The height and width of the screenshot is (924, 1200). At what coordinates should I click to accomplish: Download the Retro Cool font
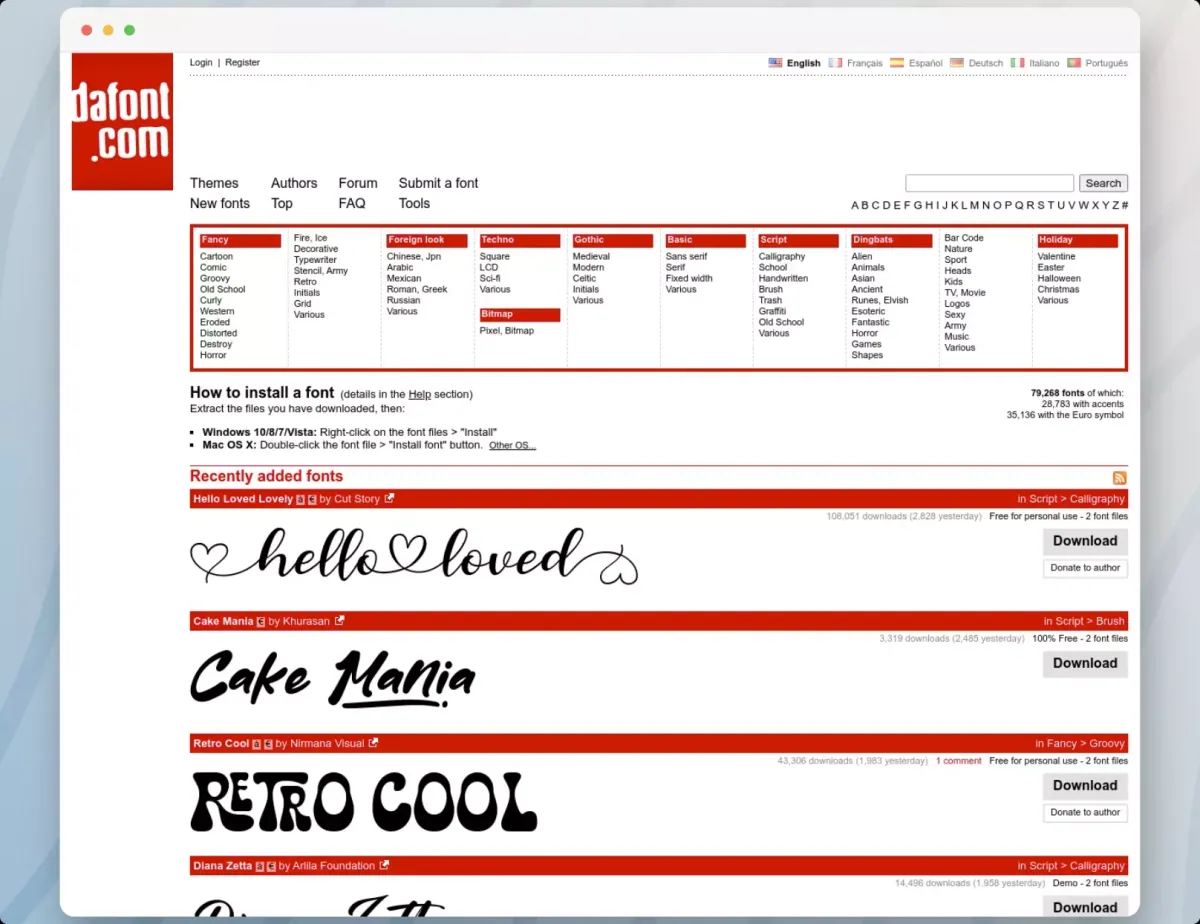click(1085, 786)
